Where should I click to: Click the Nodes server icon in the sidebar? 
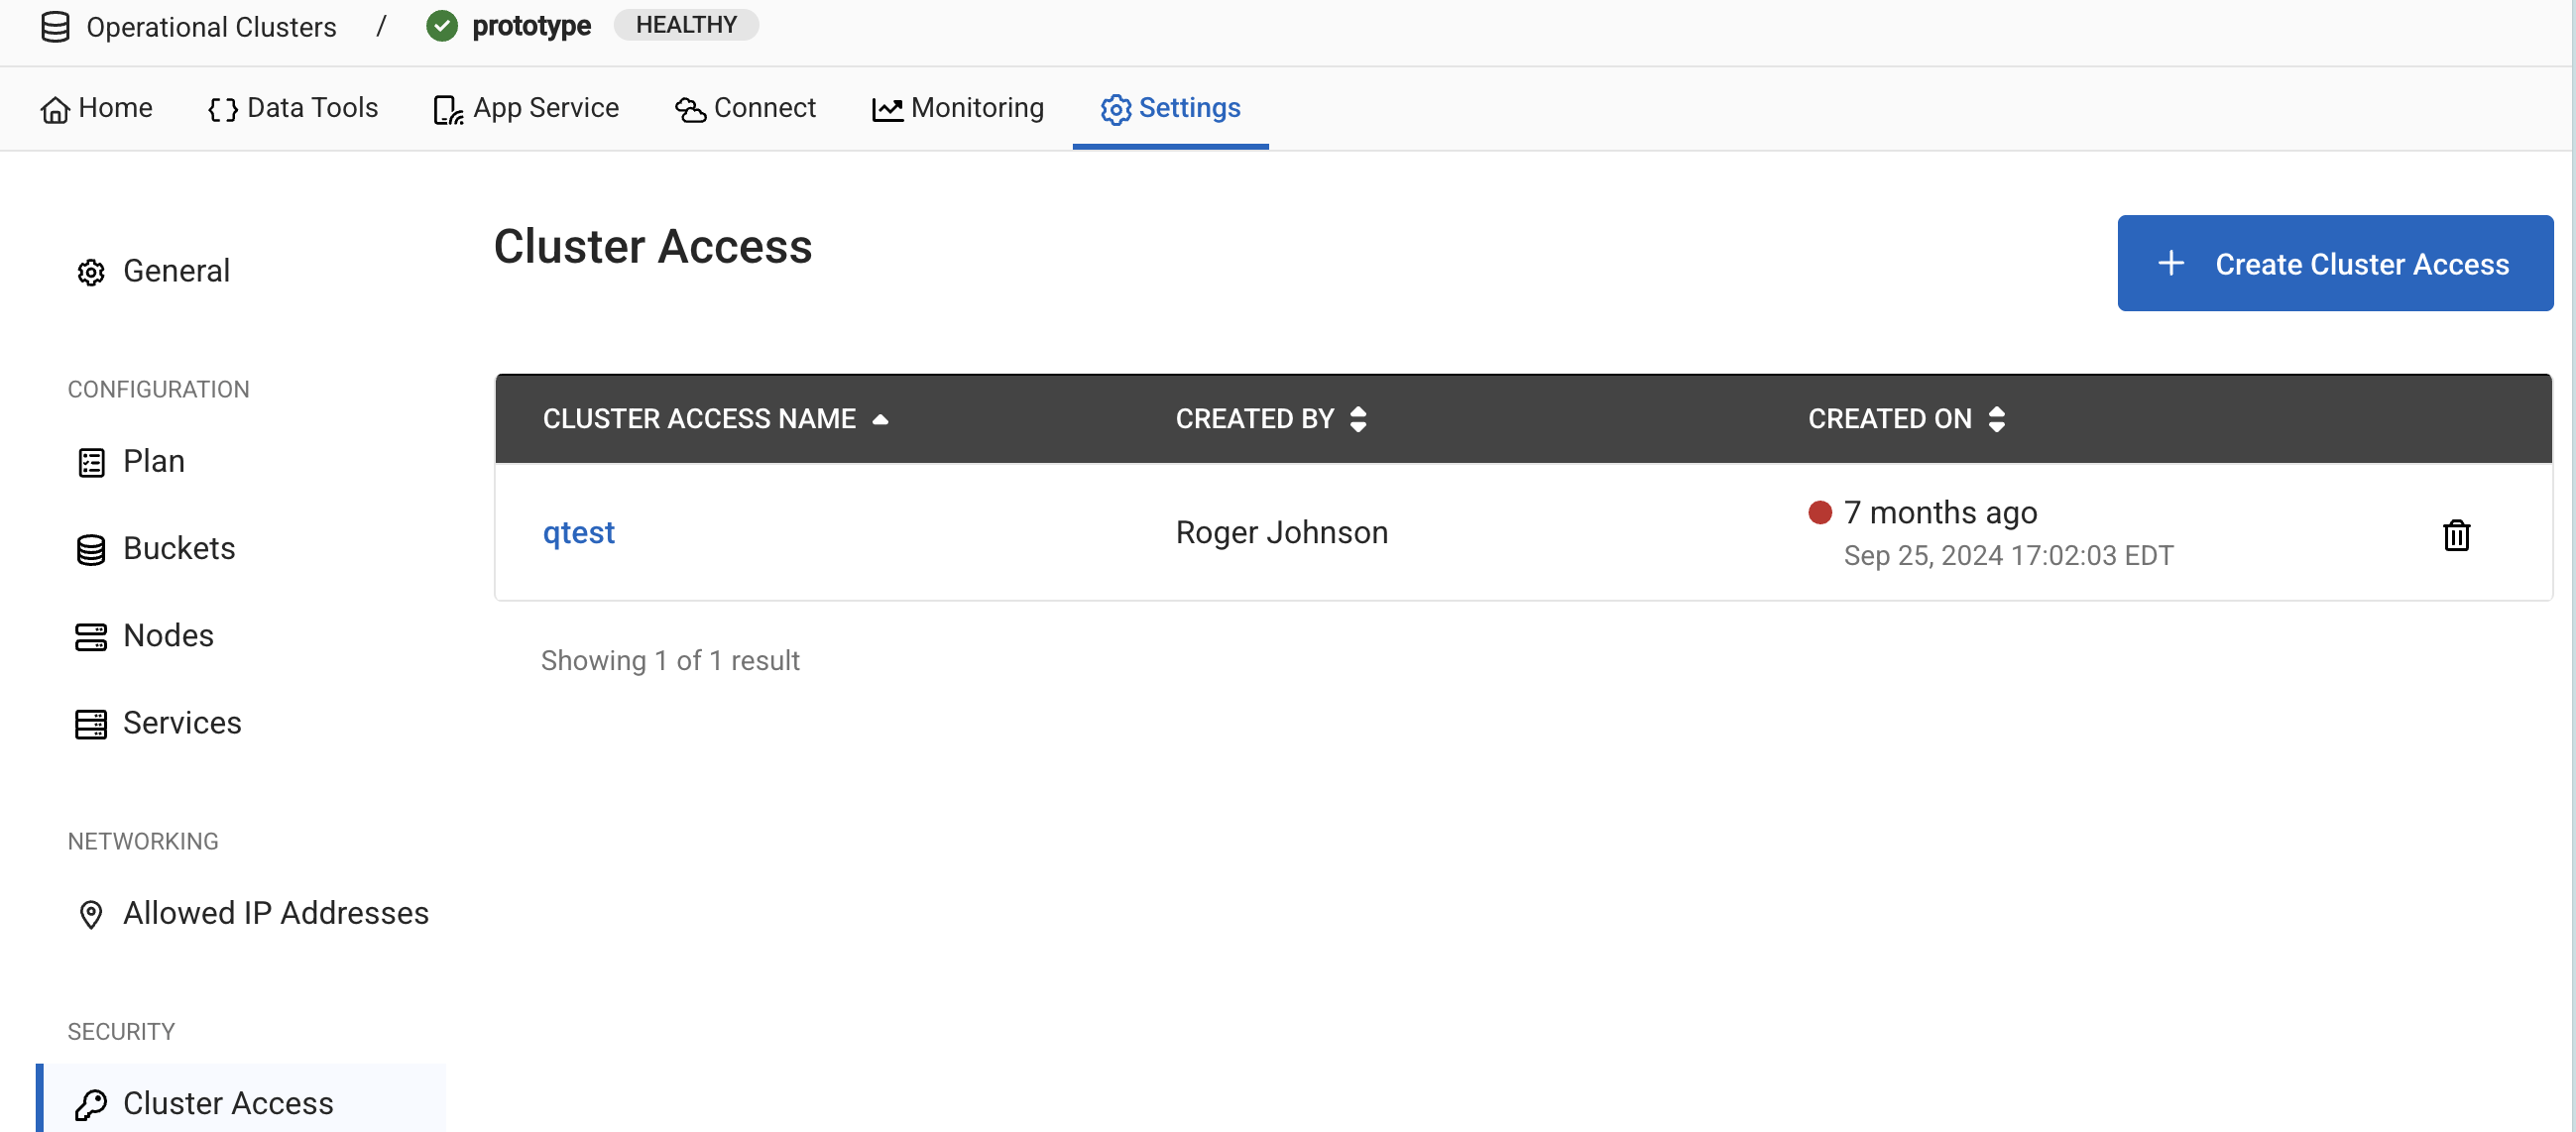pos(91,636)
